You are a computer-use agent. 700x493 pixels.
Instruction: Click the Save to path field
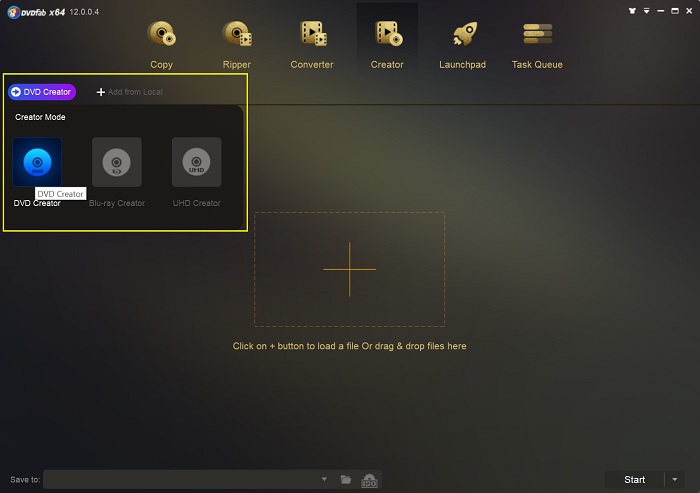pos(180,480)
